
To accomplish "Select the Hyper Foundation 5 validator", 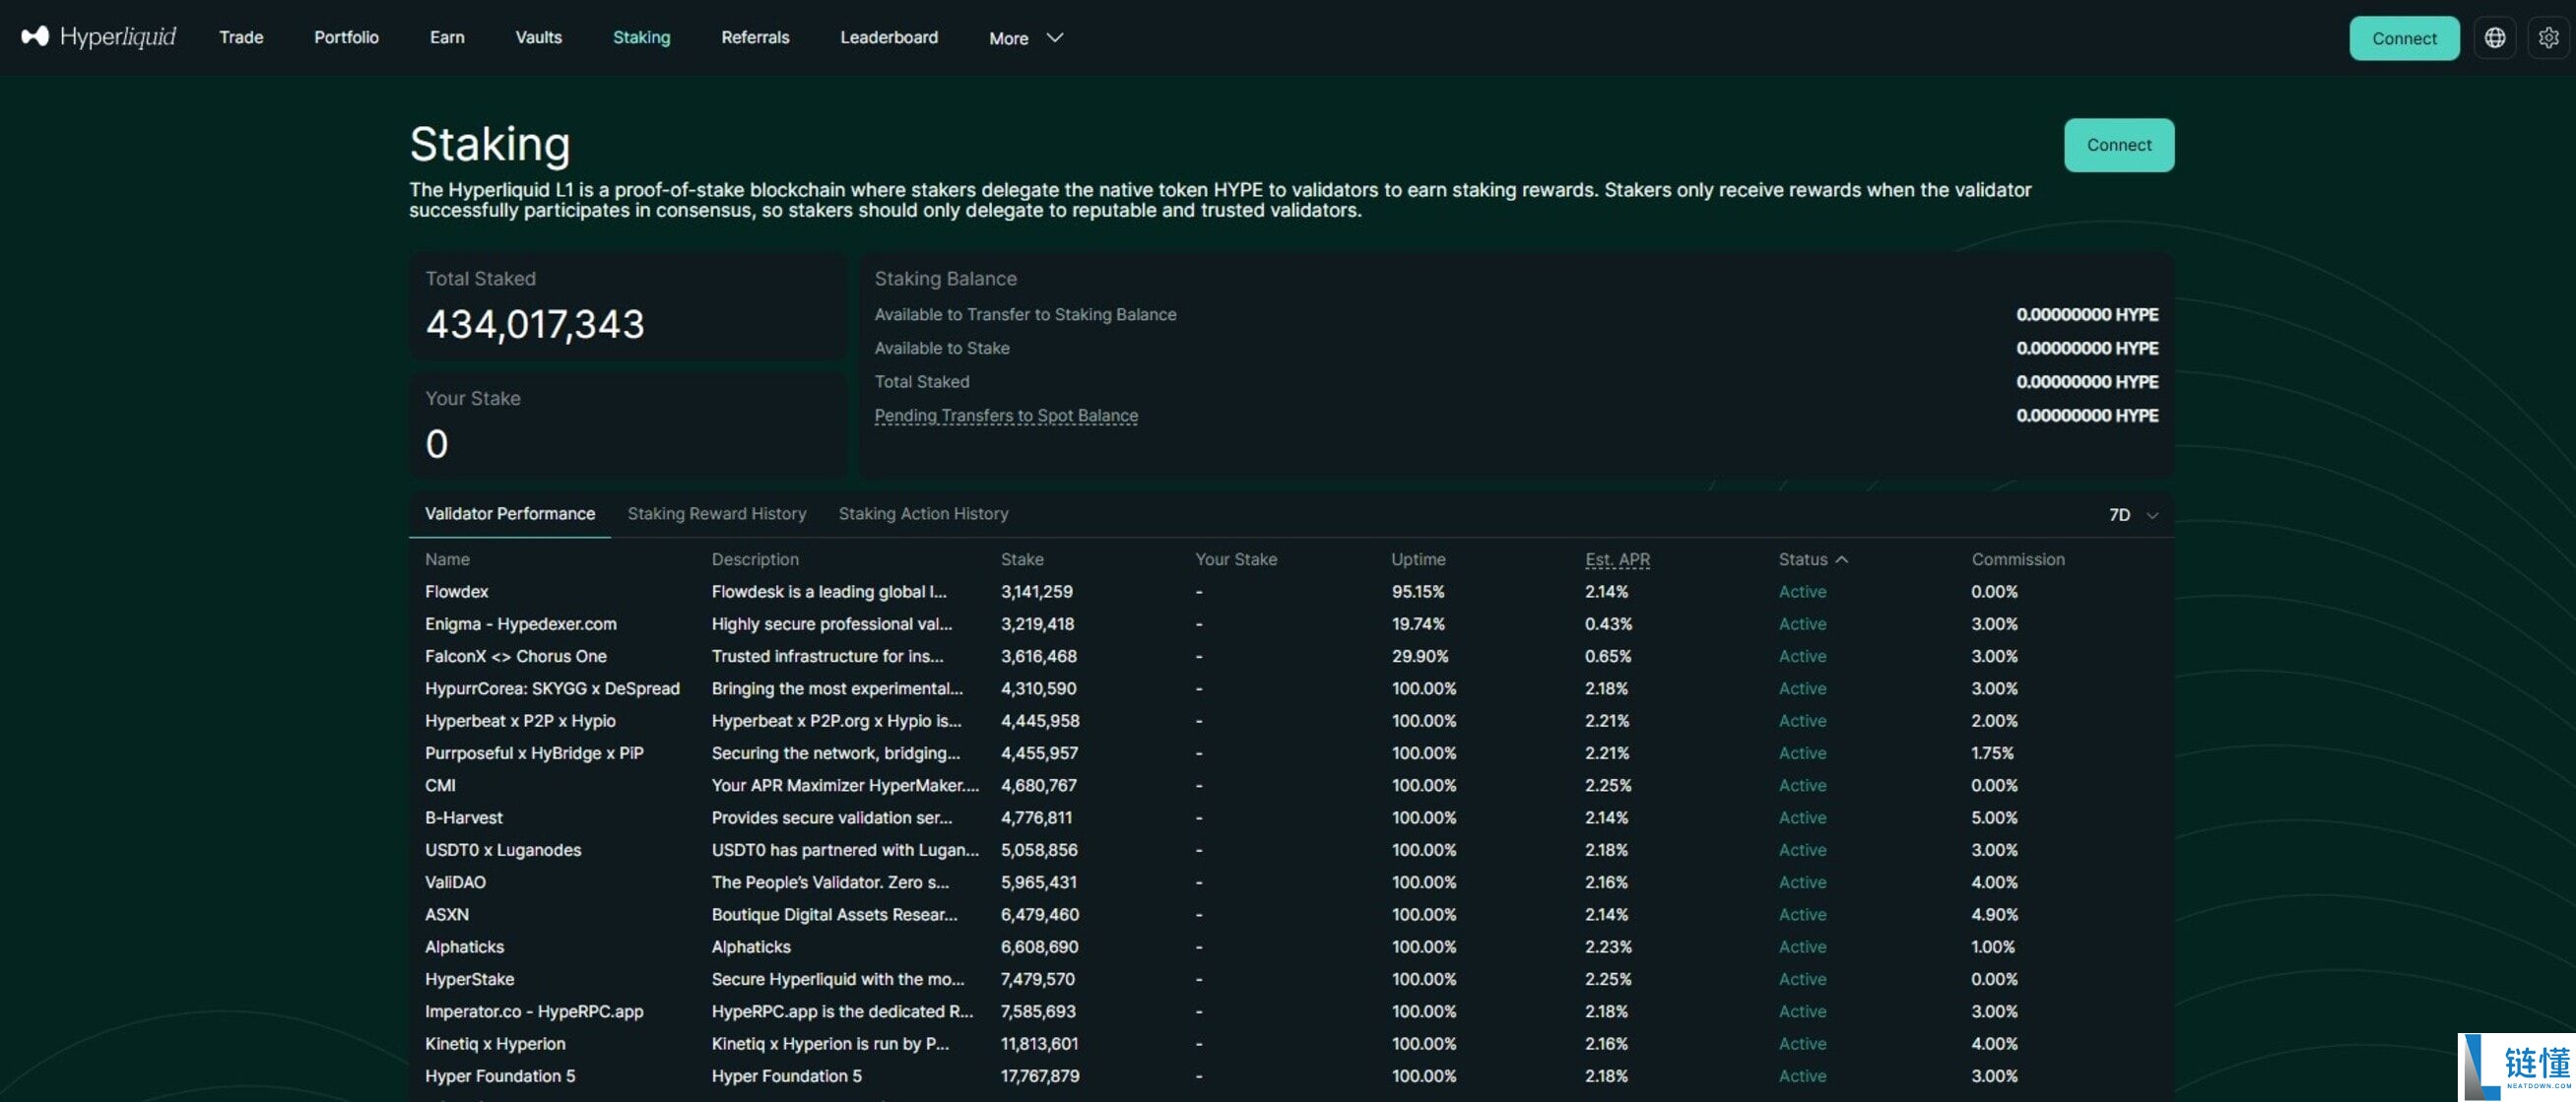I will click(500, 1075).
